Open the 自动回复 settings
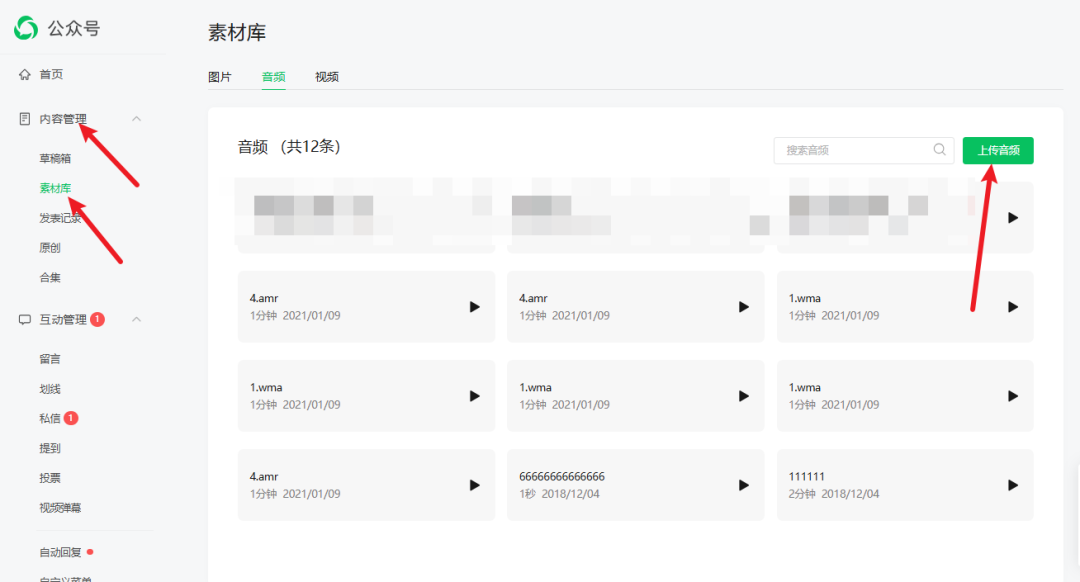This screenshot has width=1080, height=582. [60, 552]
